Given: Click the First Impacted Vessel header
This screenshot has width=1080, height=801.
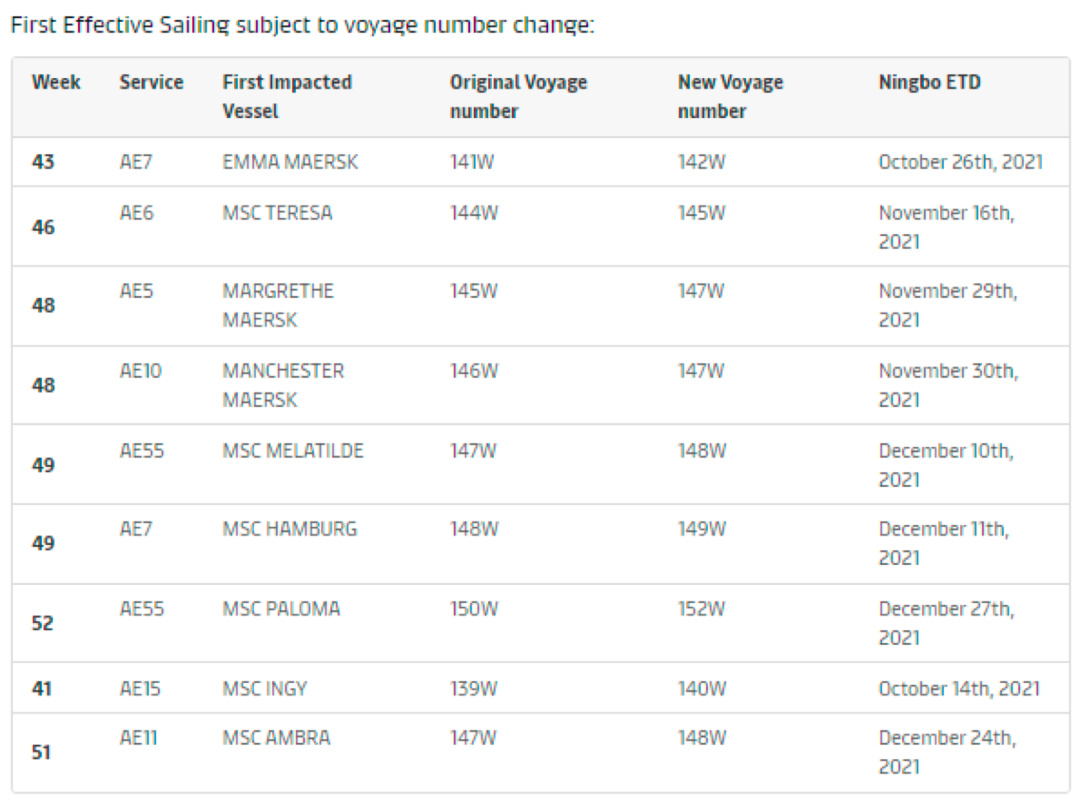Looking at the screenshot, I should click(287, 97).
